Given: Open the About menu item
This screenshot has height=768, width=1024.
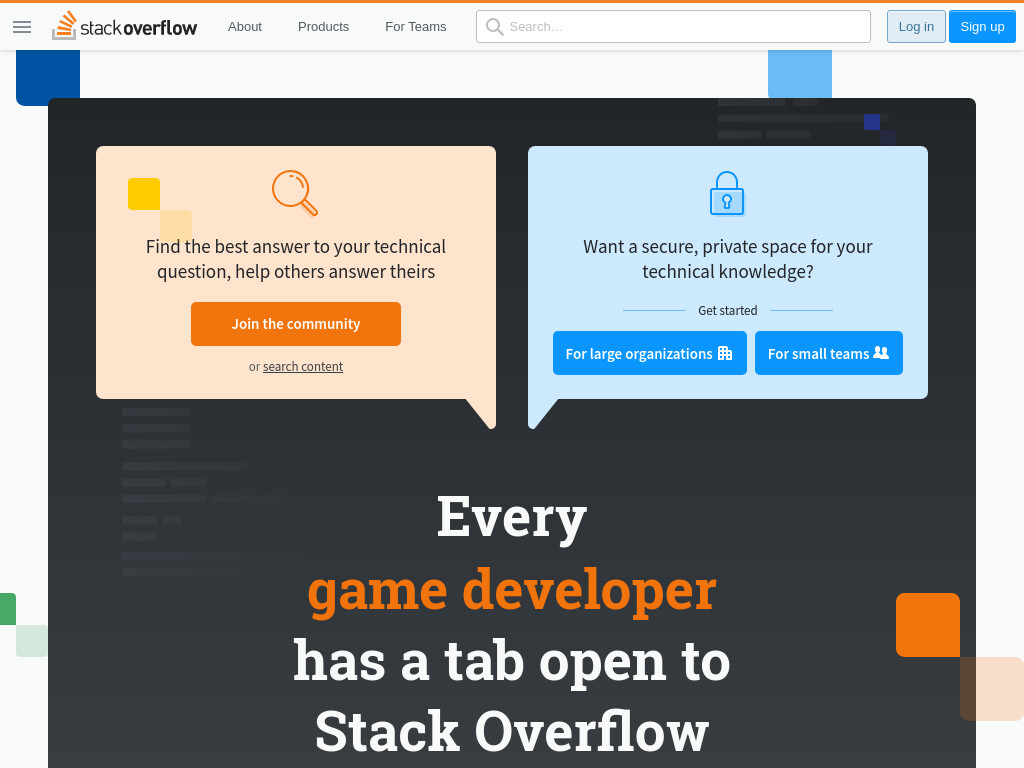Looking at the screenshot, I should [x=244, y=27].
